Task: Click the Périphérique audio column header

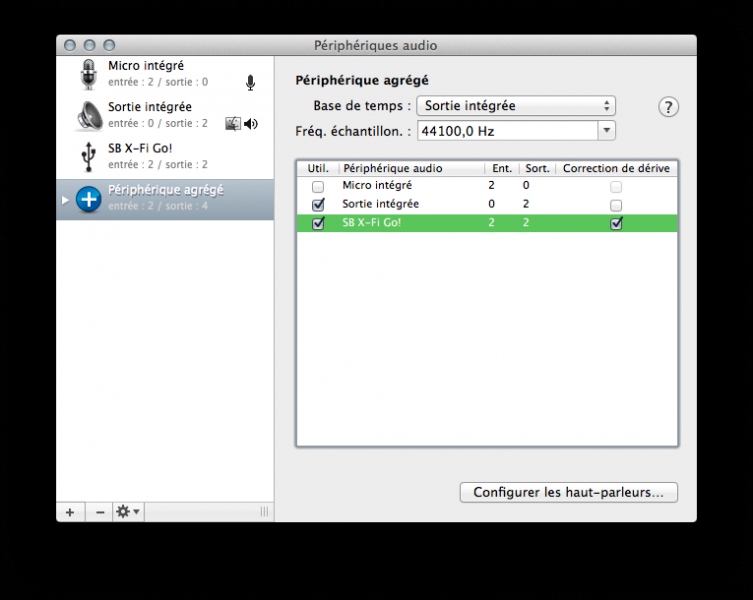Action: [x=412, y=168]
